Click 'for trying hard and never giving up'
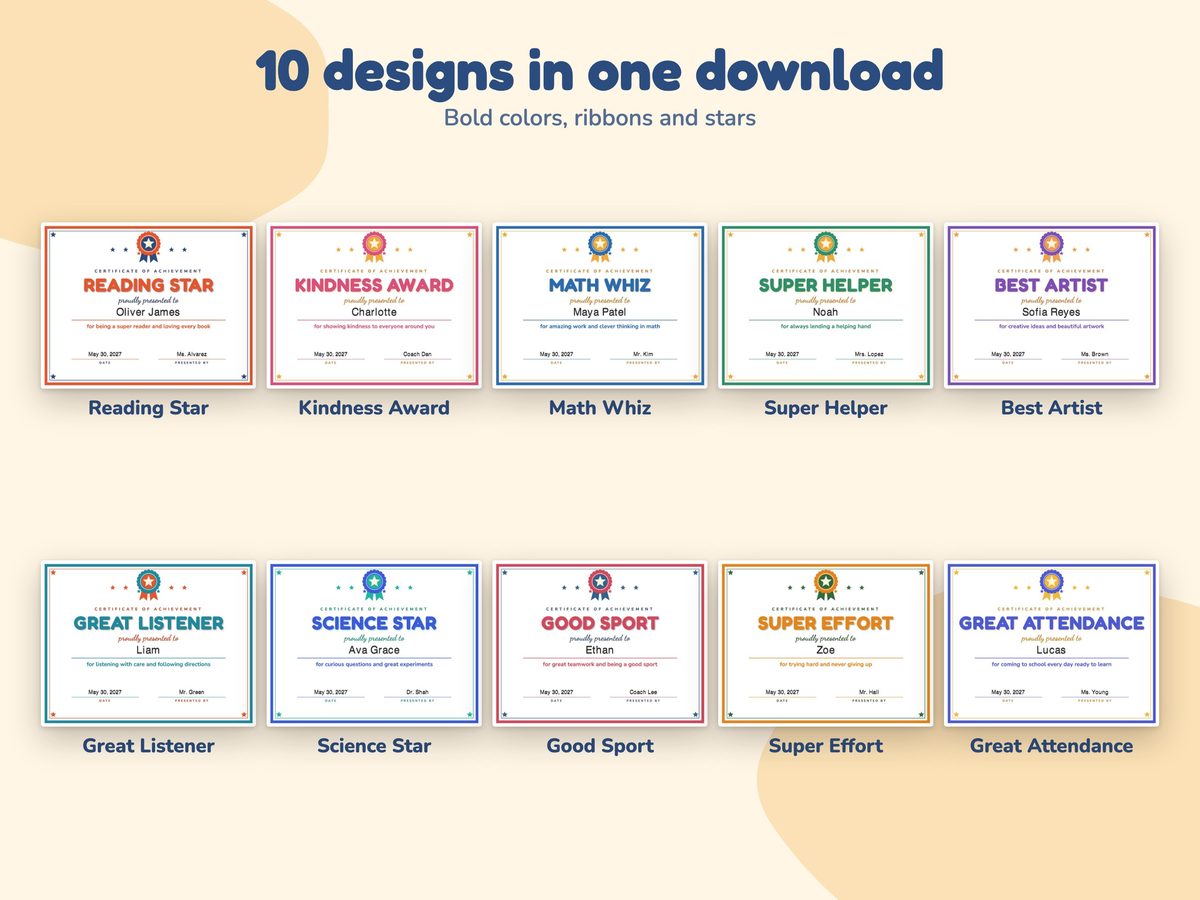This screenshot has height=900, width=1200. point(826,664)
